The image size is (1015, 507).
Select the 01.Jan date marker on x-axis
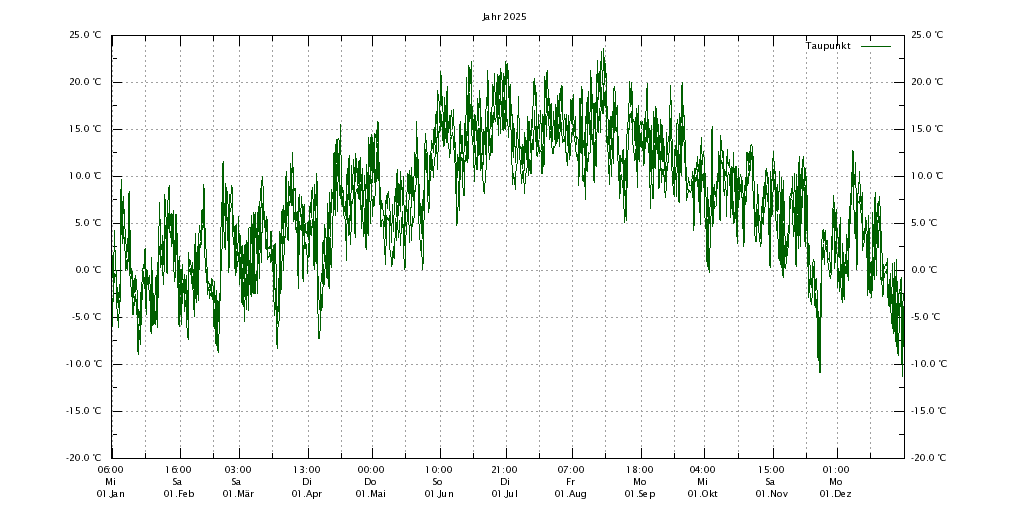[x=111, y=494]
